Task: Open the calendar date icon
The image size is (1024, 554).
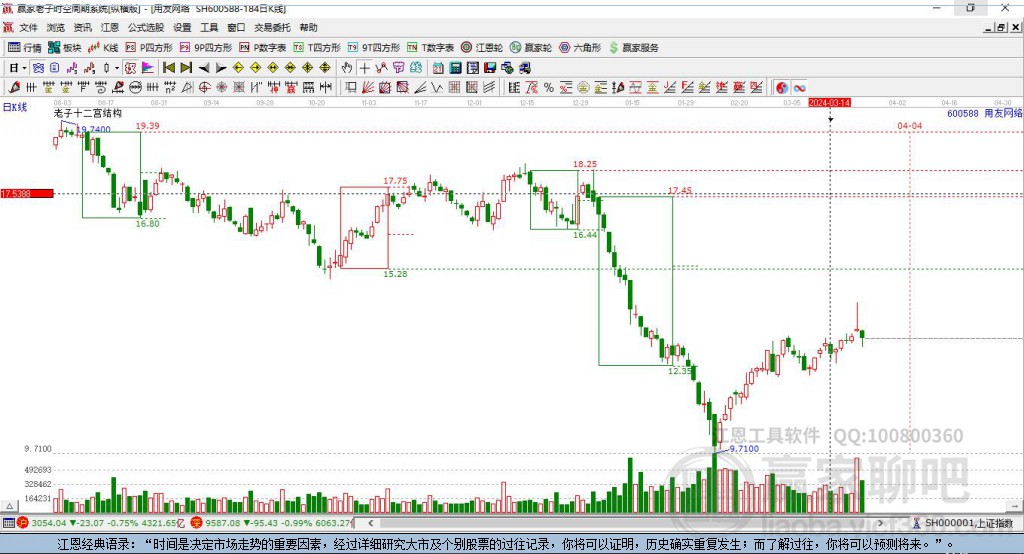Action: tap(438, 68)
